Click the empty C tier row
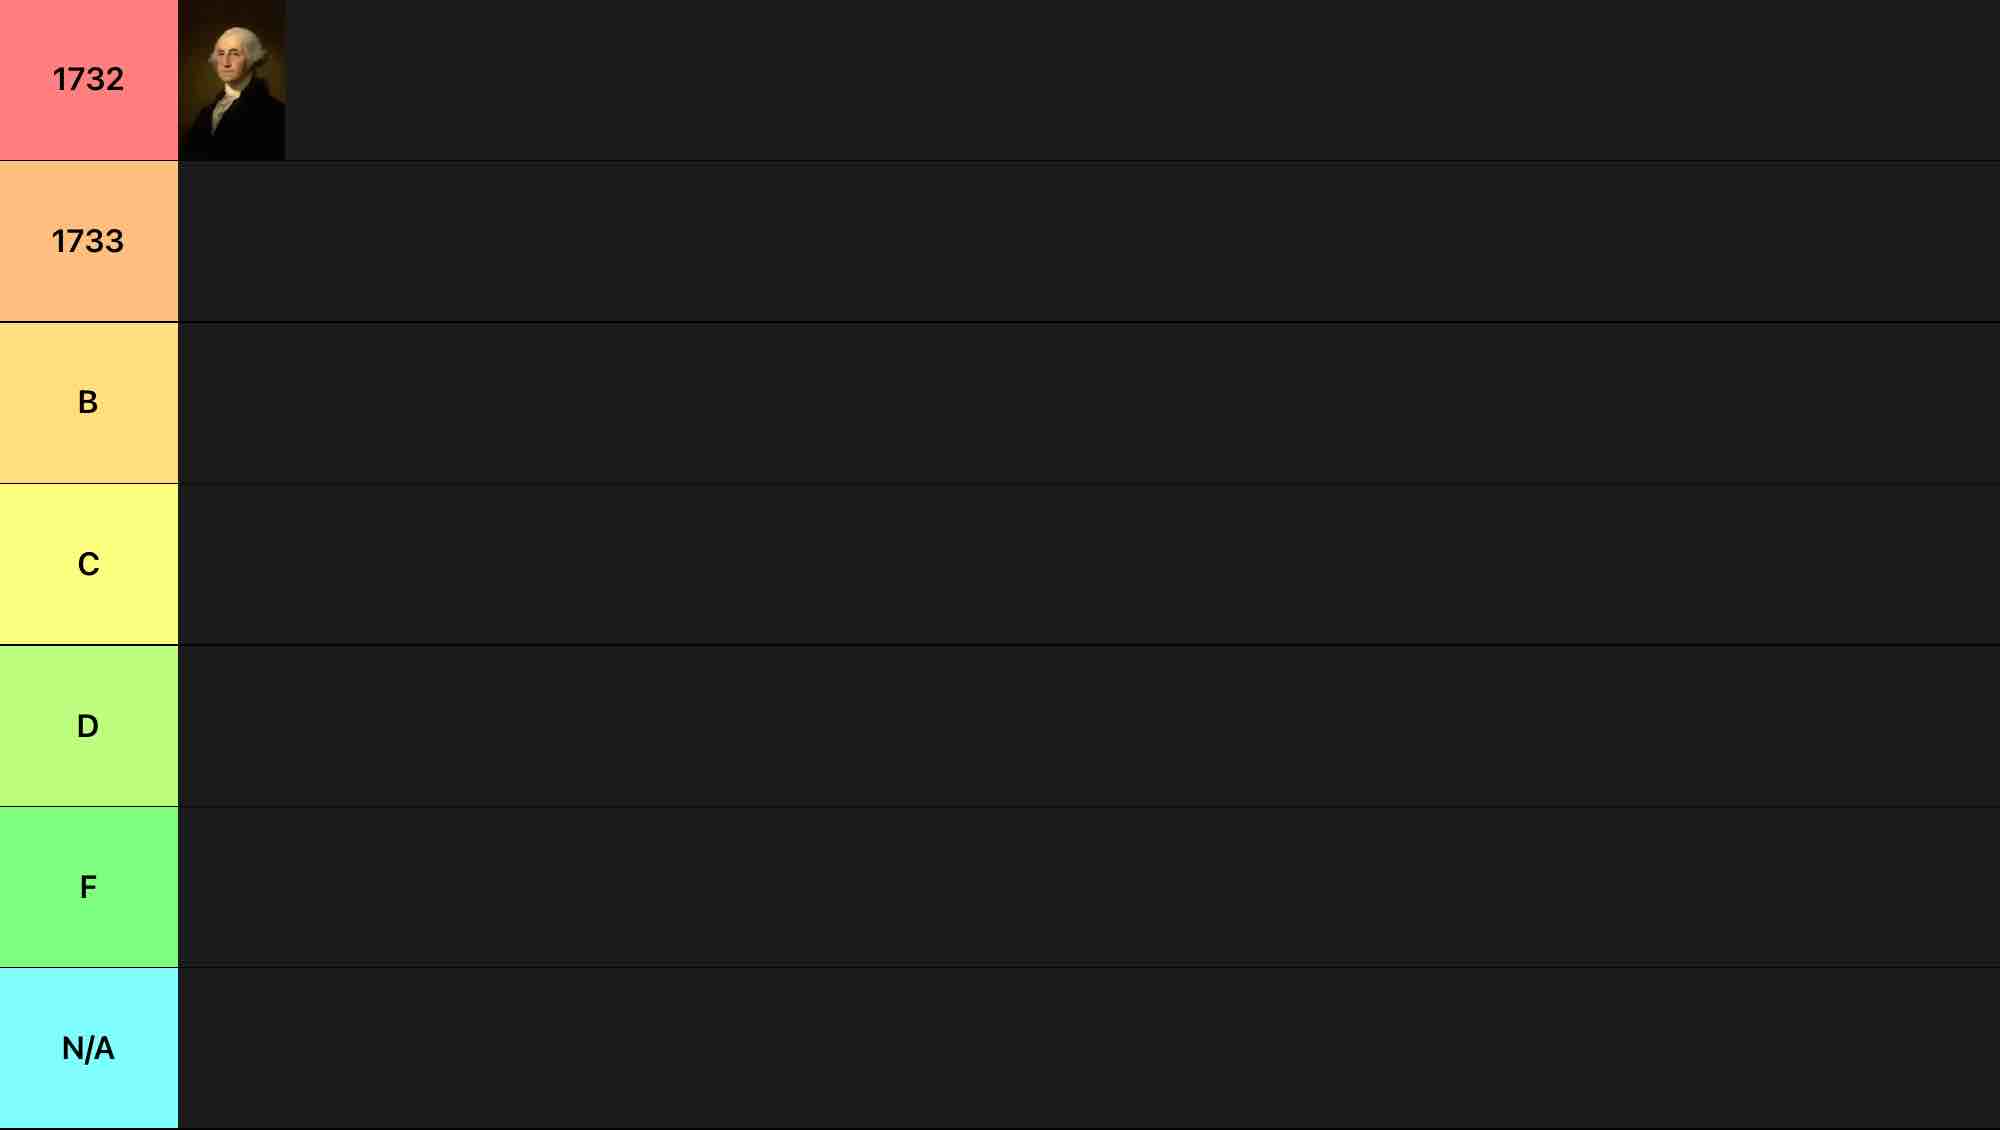This screenshot has width=2000, height=1130. coord(1089,565)
